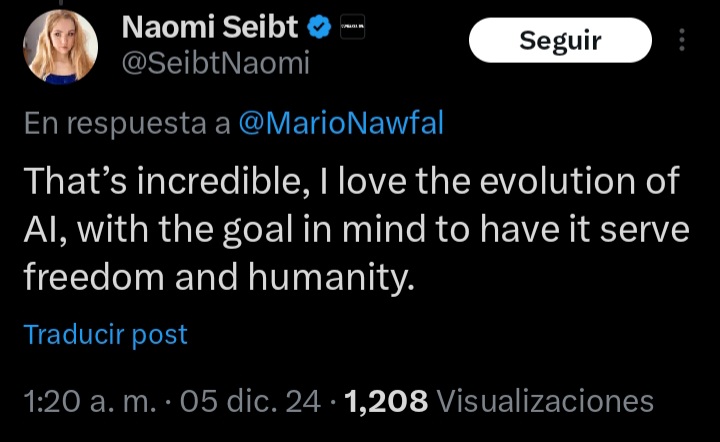The width and height of the screenshot is (720, 442).
Task: Open the @MarioNawfal mention link
Action: pos(341,123)
